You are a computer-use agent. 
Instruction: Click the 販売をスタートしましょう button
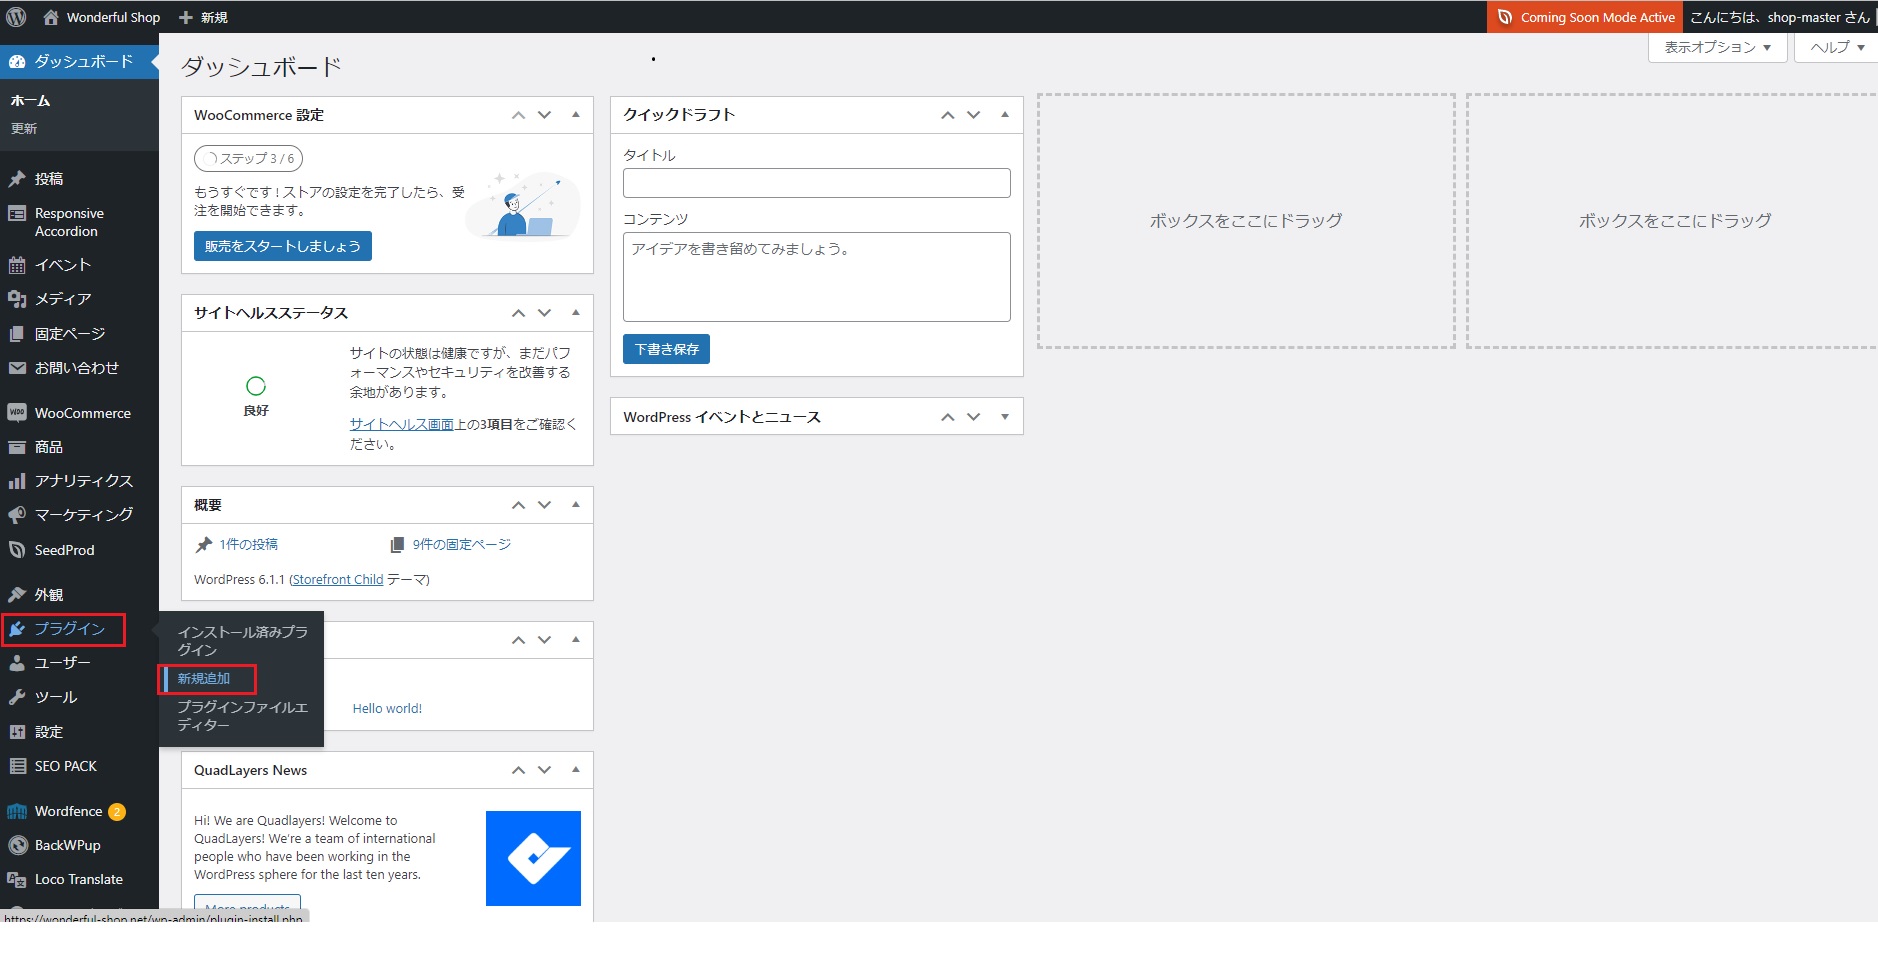coord(282,246)
